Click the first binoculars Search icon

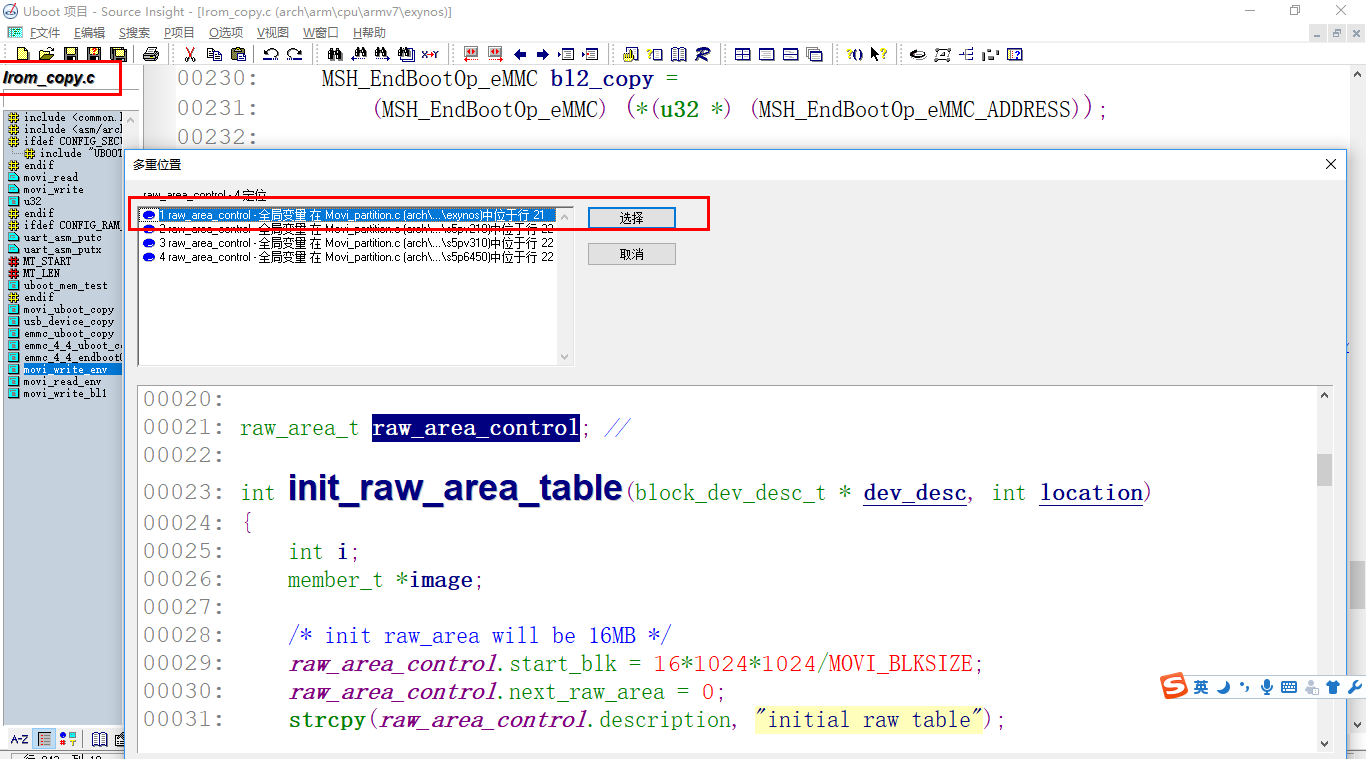(334, 54)
